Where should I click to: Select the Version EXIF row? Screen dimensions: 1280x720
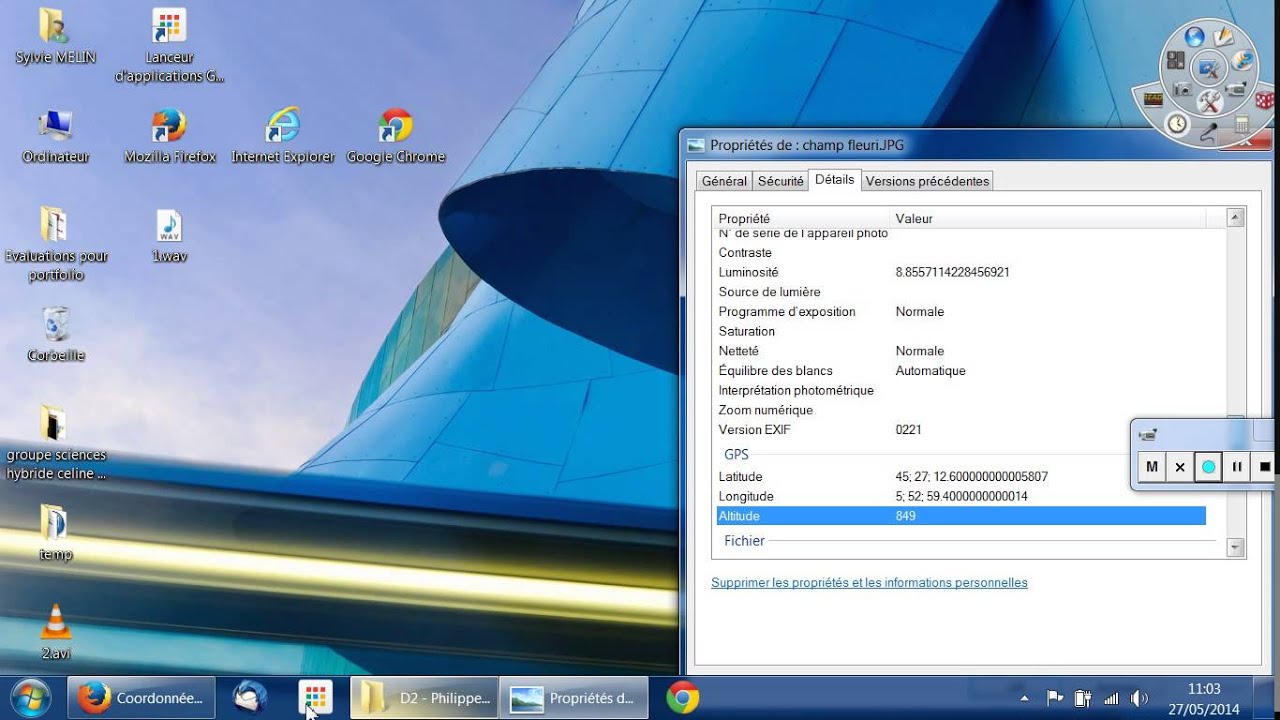[x=961, y=430]
